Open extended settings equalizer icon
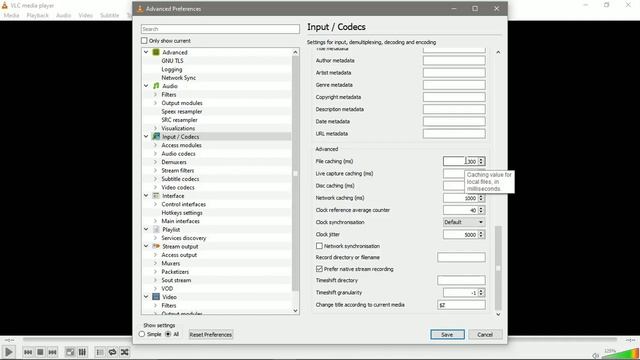Screen dimensions: 640x360 pyautogui.click(x=82, y=352)
